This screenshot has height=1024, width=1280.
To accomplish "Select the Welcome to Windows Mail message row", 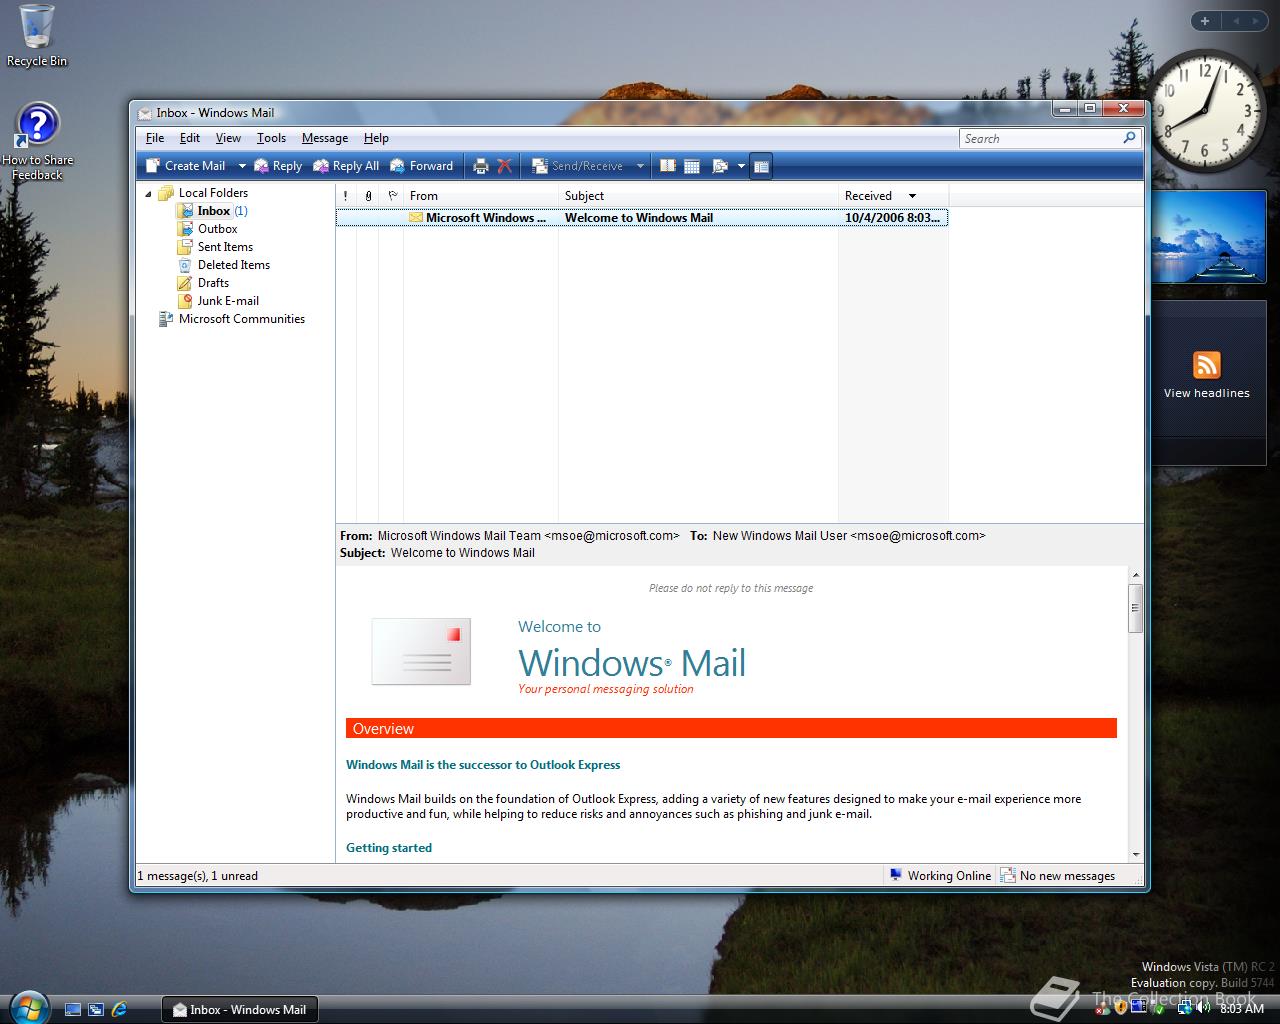I will point(642,218).
